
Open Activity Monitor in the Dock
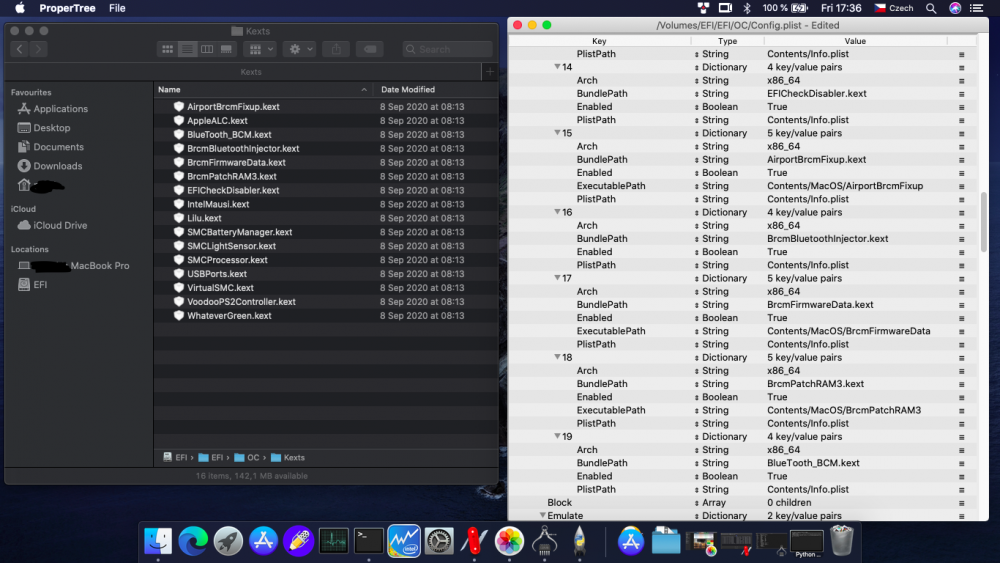[x=334, y=541]
